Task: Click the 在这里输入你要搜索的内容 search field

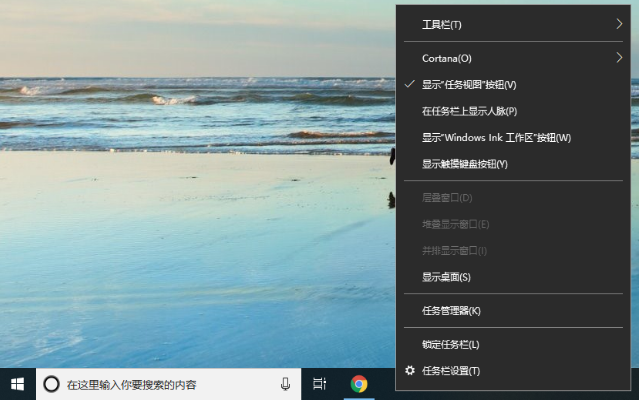Action: (x=160, y=384)
